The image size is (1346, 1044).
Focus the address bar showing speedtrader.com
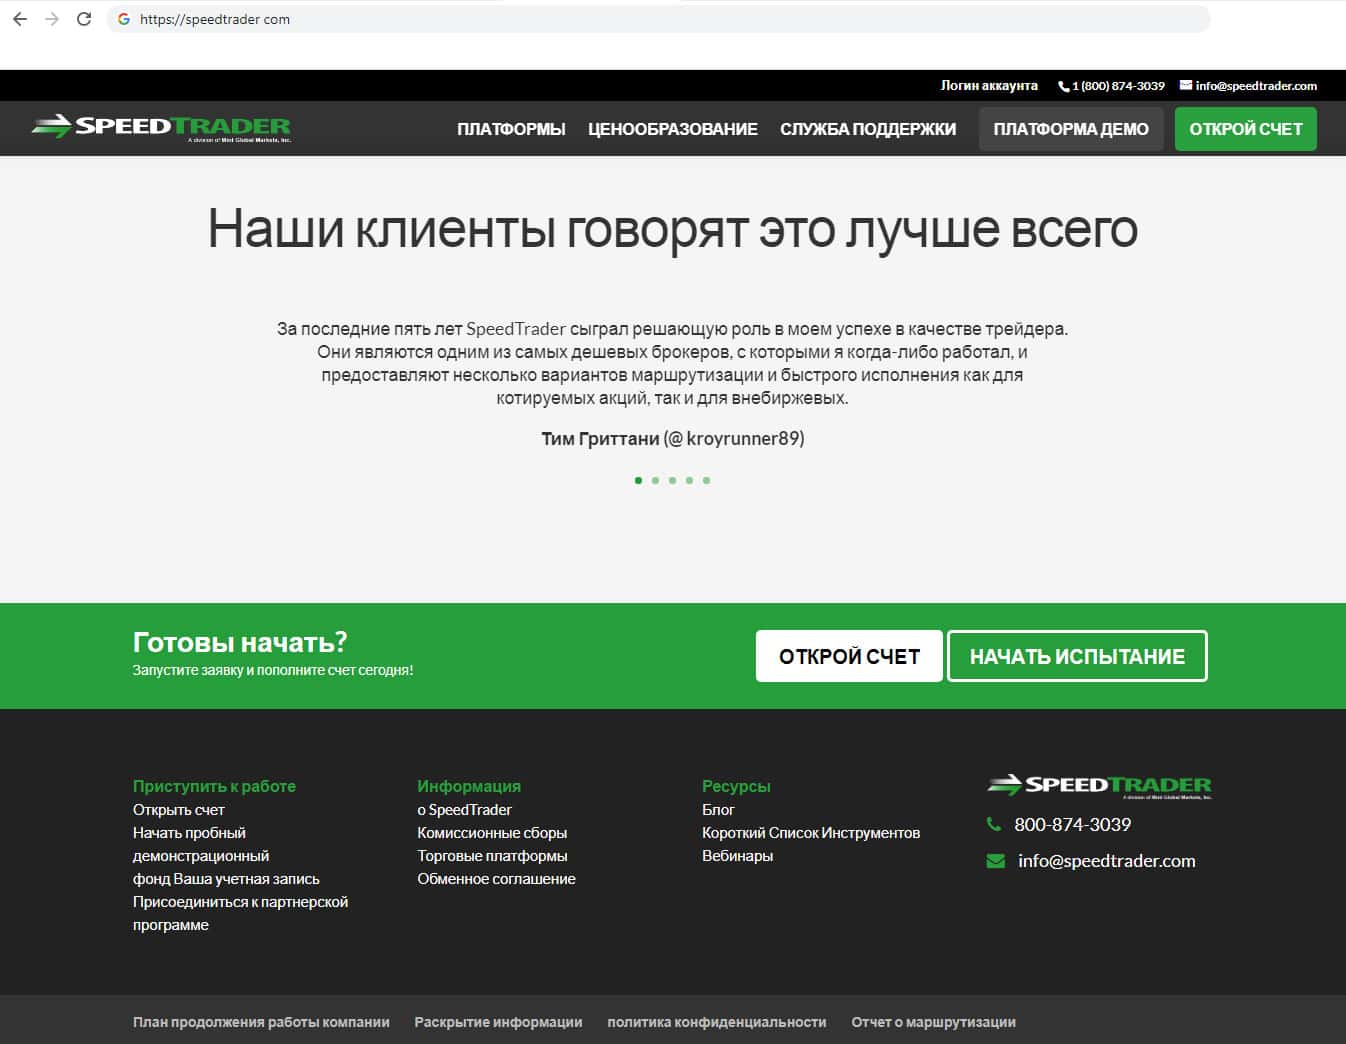[658, 19]
